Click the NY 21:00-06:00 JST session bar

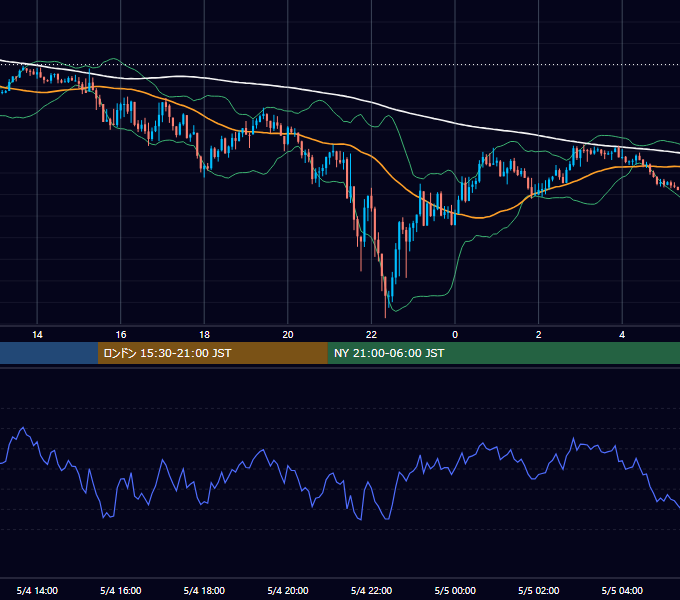(503, 353)
